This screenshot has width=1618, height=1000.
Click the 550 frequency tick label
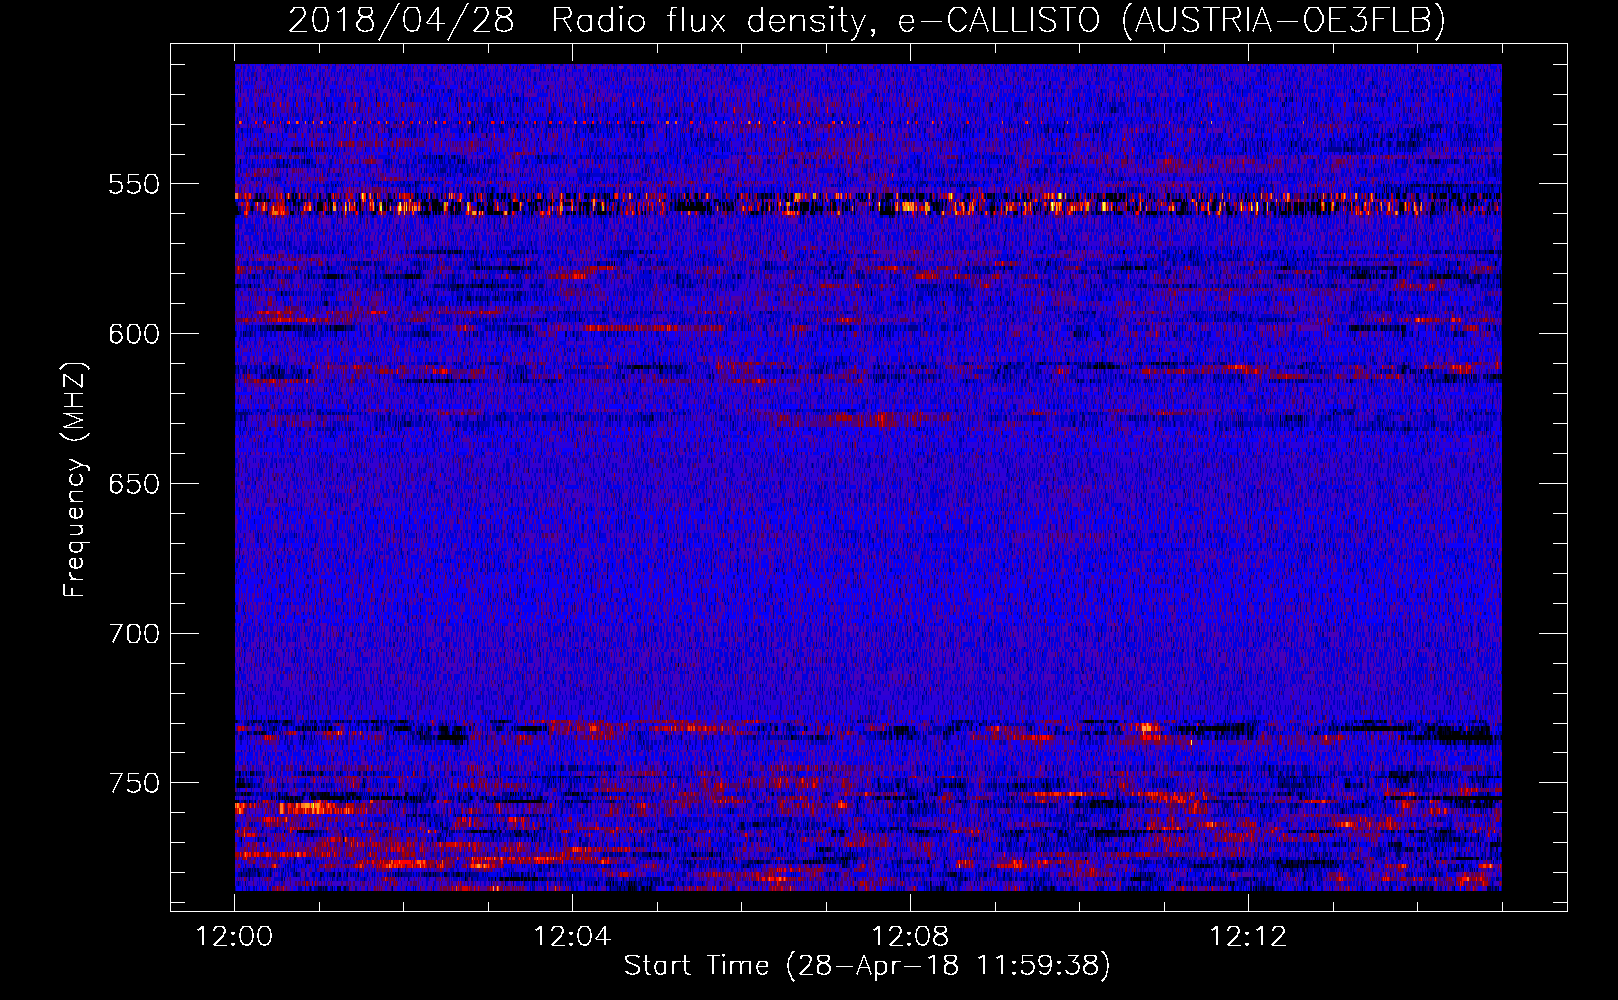click(x=134, y=184)
